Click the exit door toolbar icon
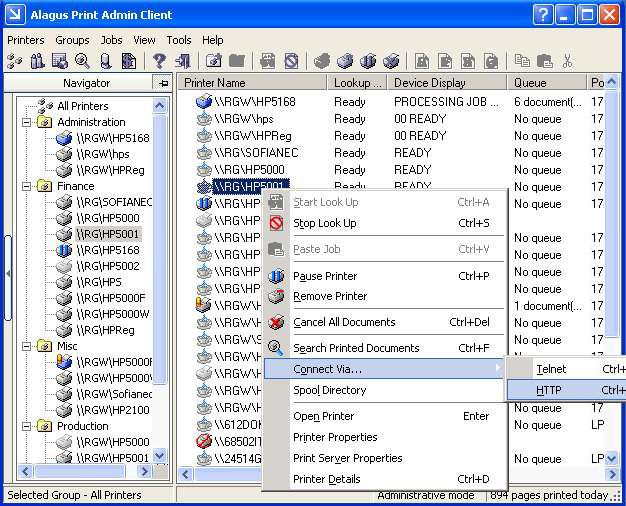 (182, 61)
